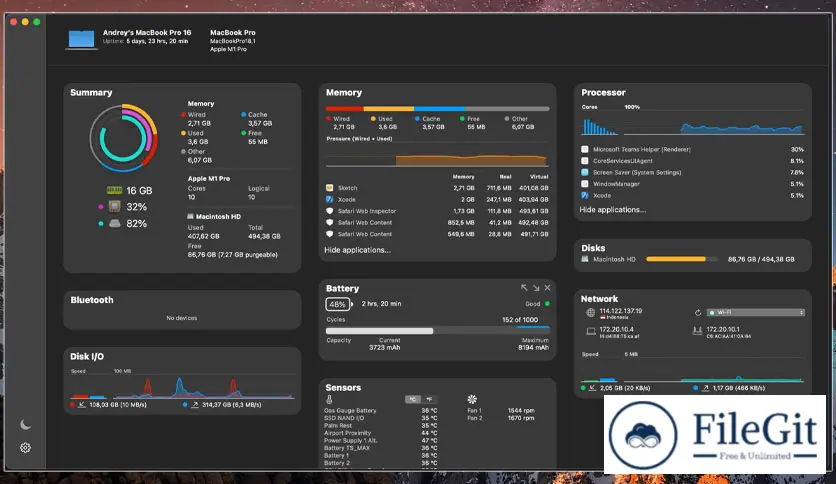Click the router gateway icon
Viewport: 836px width, 484px height.
coord(697,331)
